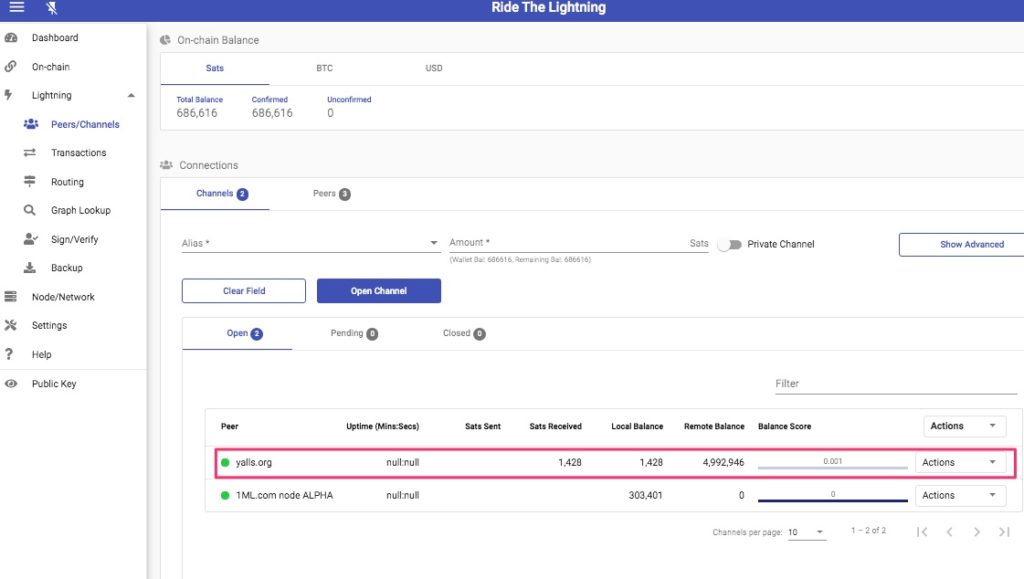Click the Open Channel button
The width and height of the screenshot is (1024, 579).
pyautogui.click(x=379, y=291)
